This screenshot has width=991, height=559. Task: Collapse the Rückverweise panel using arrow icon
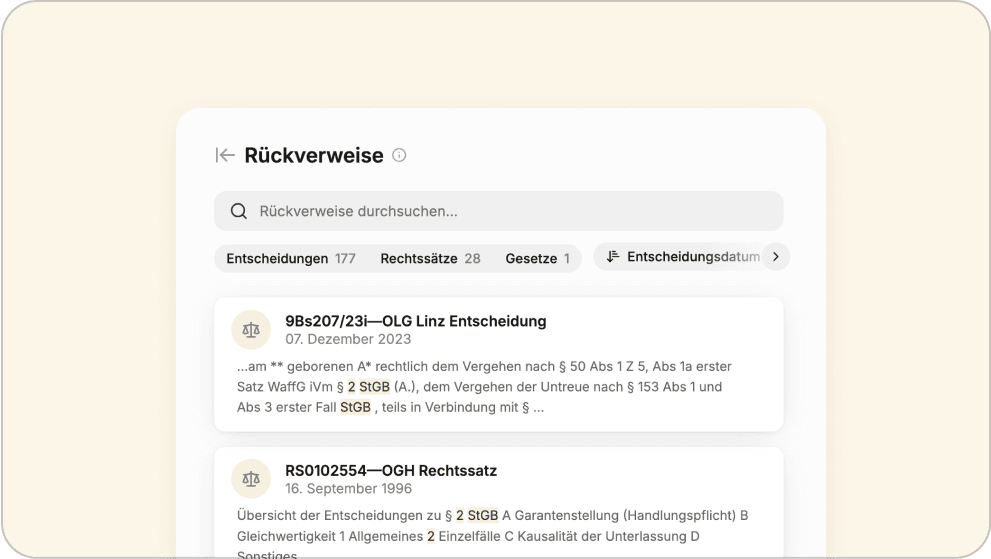(225, 155)
